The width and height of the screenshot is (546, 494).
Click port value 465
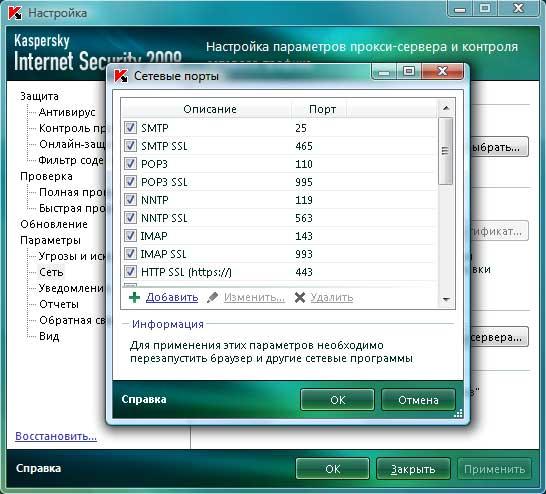coord(304,146)
